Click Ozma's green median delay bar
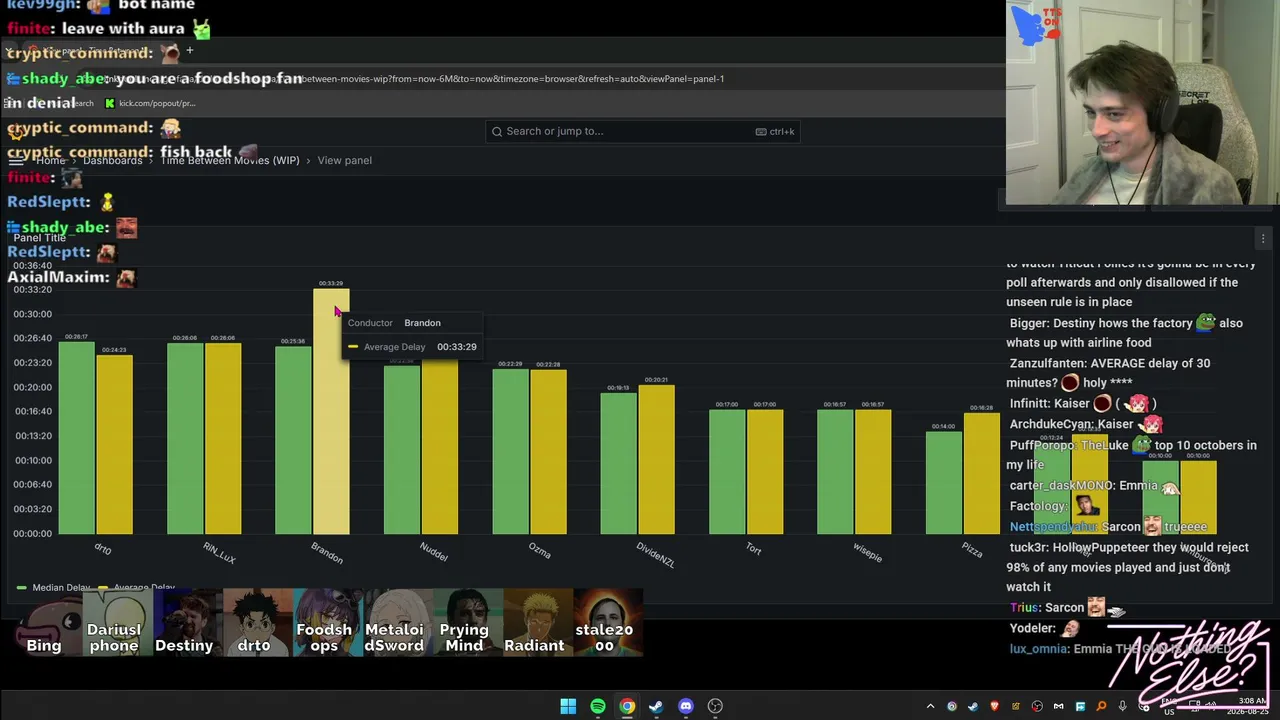This screenshot has height=720, width=1280. coord(510,451)
